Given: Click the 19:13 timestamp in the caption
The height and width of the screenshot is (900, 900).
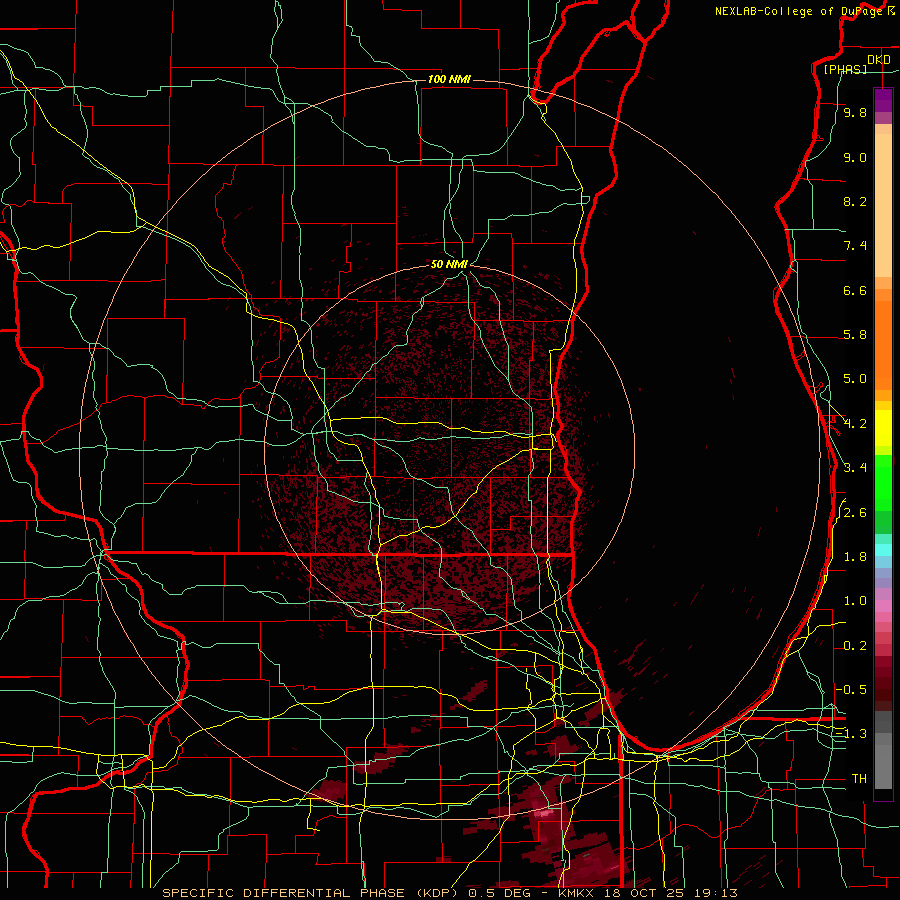Looking at the screenshot, I should [715, 893].
